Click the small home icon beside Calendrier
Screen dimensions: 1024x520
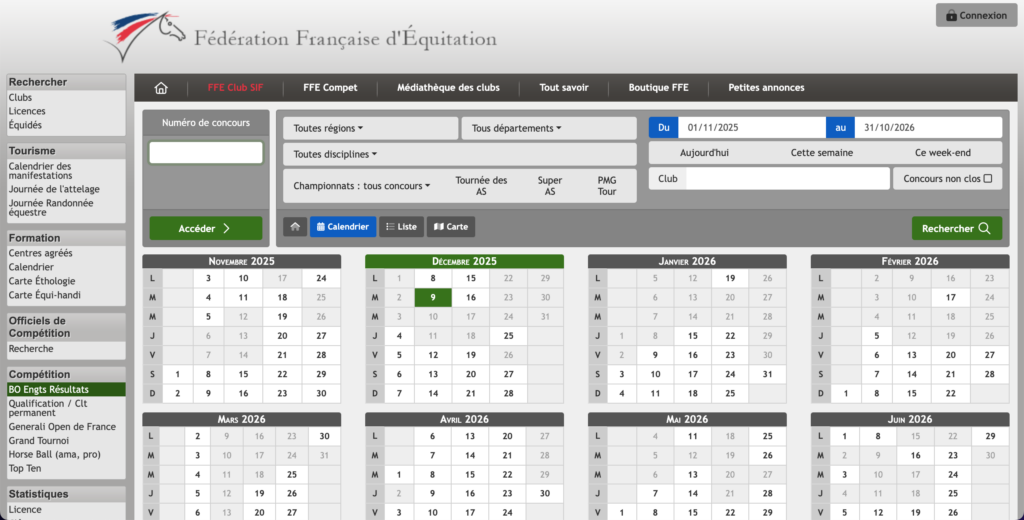pos(295,227)
